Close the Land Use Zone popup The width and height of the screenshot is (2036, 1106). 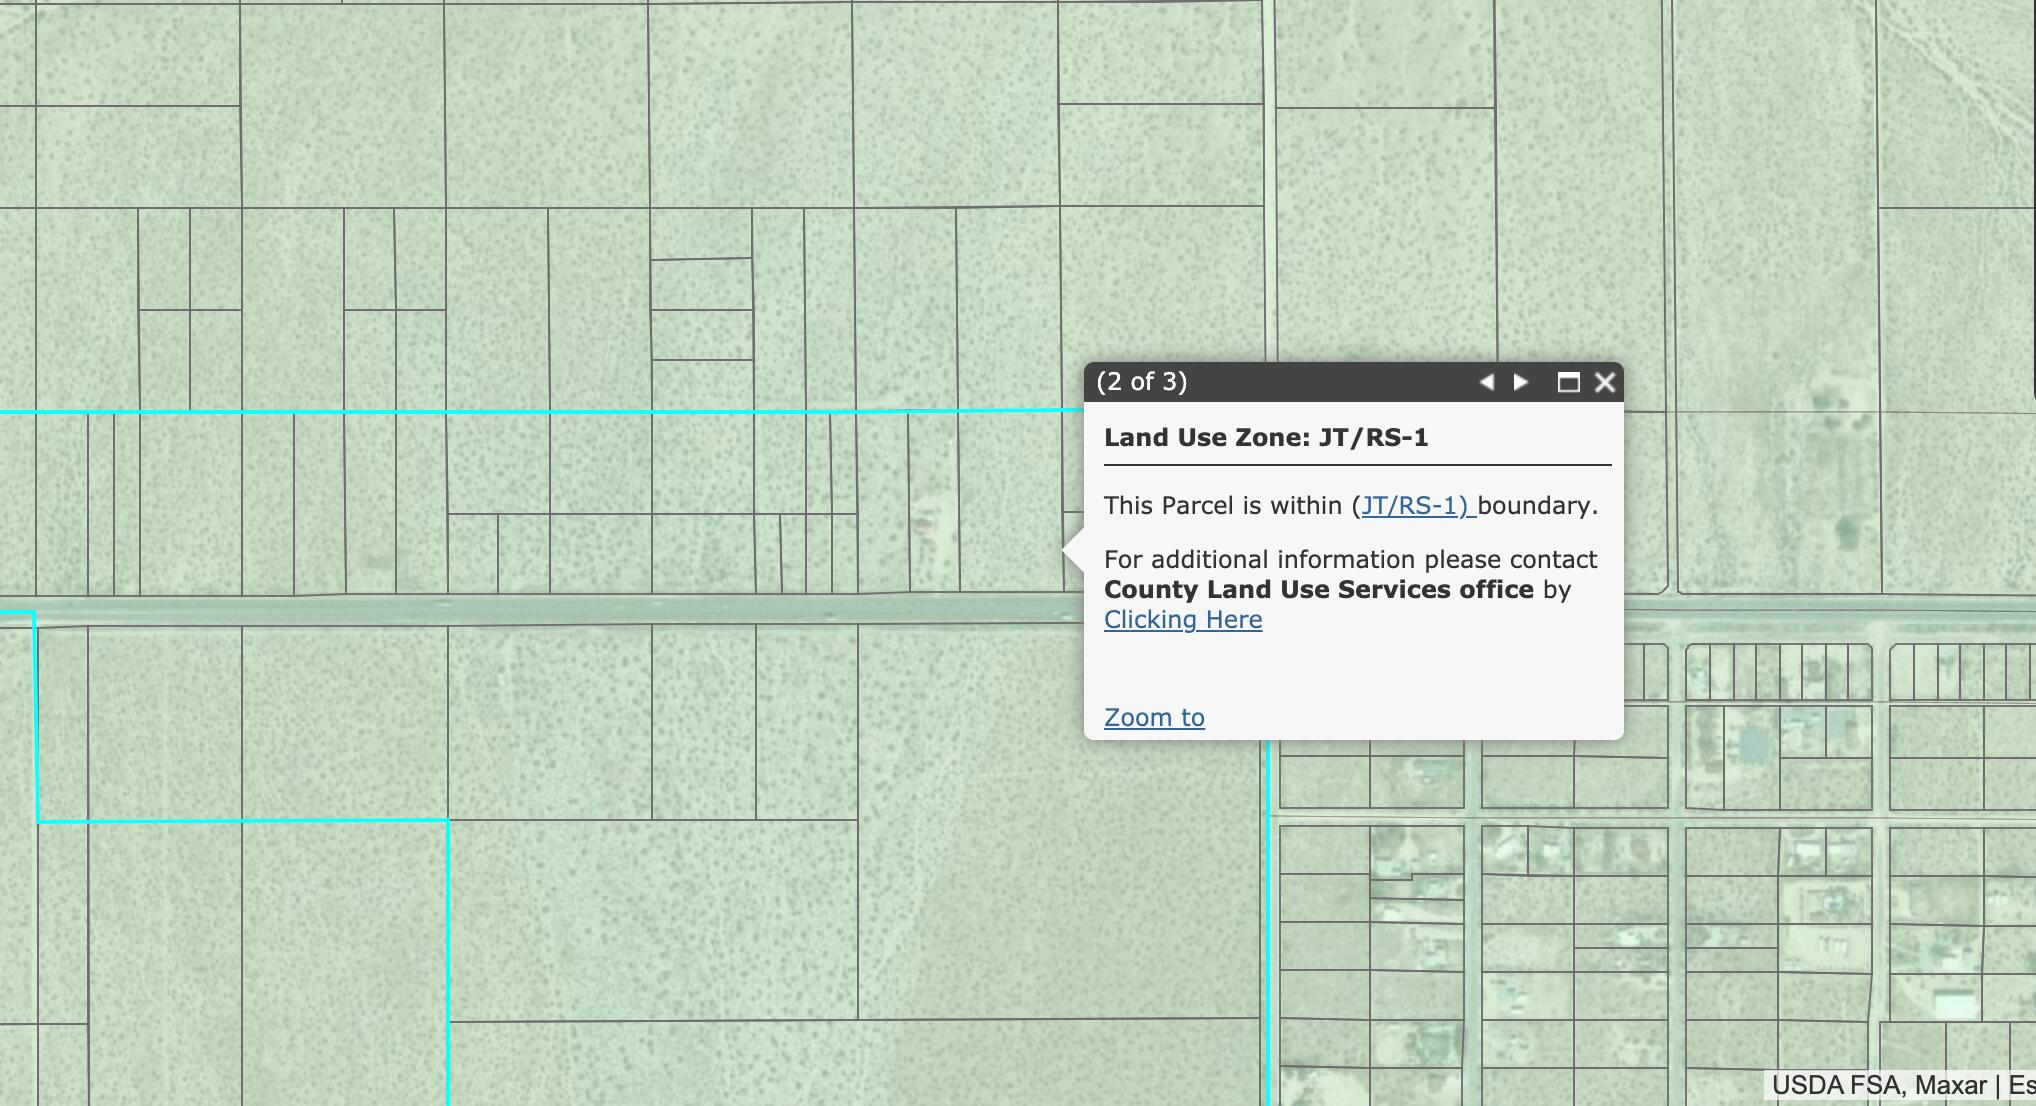(1605, 382)
